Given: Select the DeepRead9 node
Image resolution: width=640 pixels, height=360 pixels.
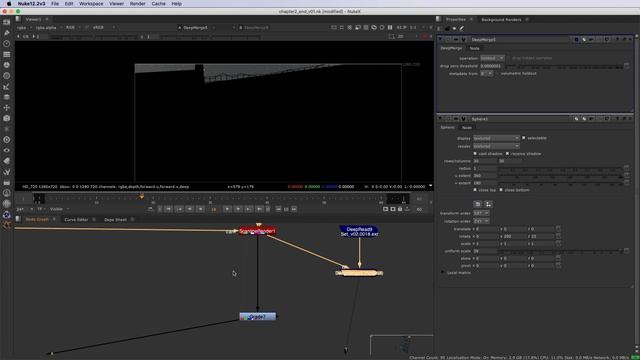Looking at the screenshot, I should click(x=359, y=231).
